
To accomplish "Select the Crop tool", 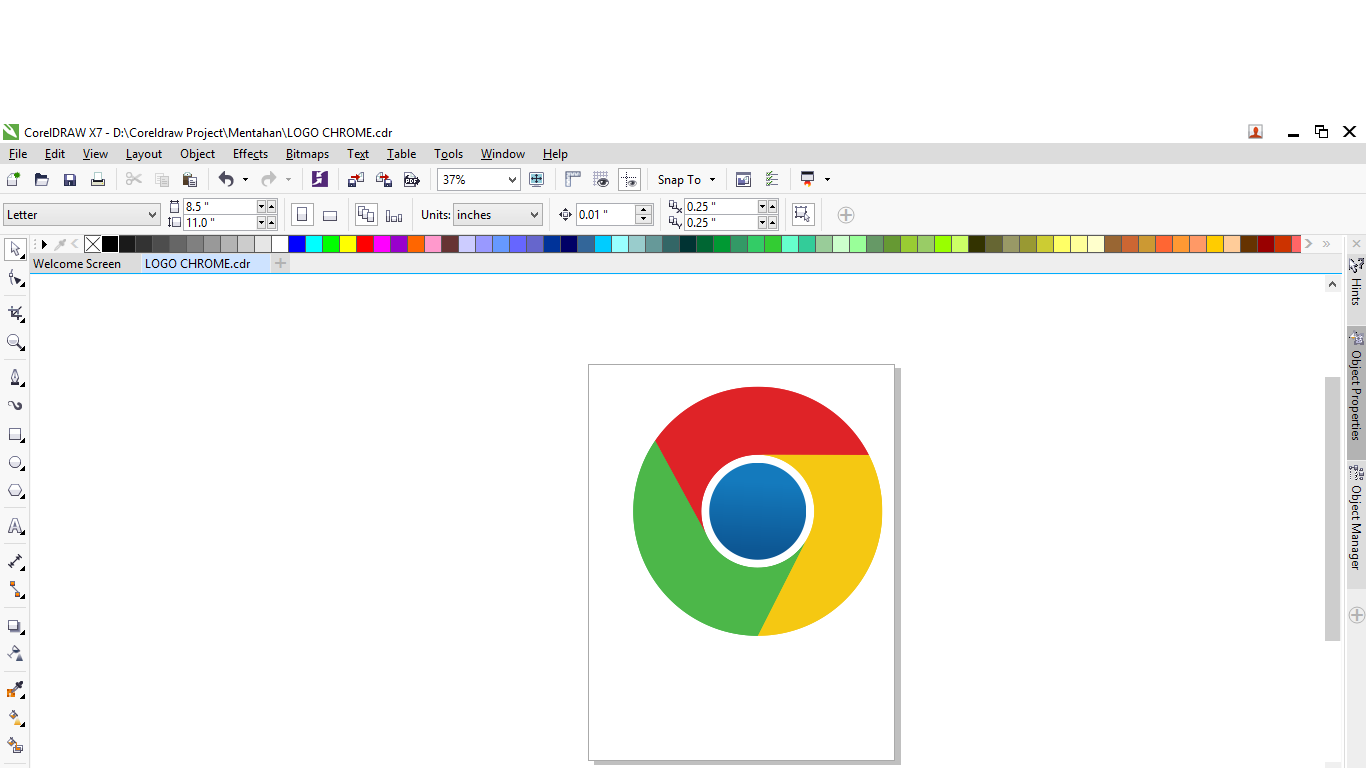I will click(15, 313).
